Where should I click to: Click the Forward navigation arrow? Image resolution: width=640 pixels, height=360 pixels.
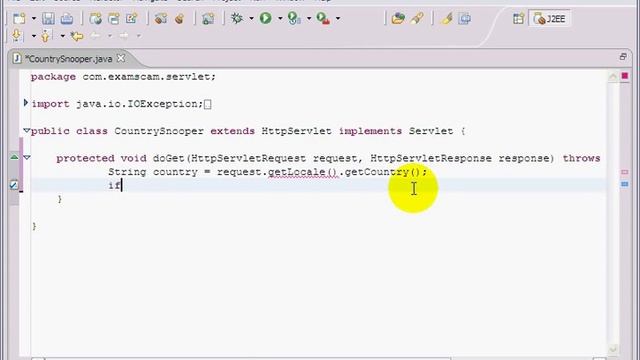click(124, 36)
